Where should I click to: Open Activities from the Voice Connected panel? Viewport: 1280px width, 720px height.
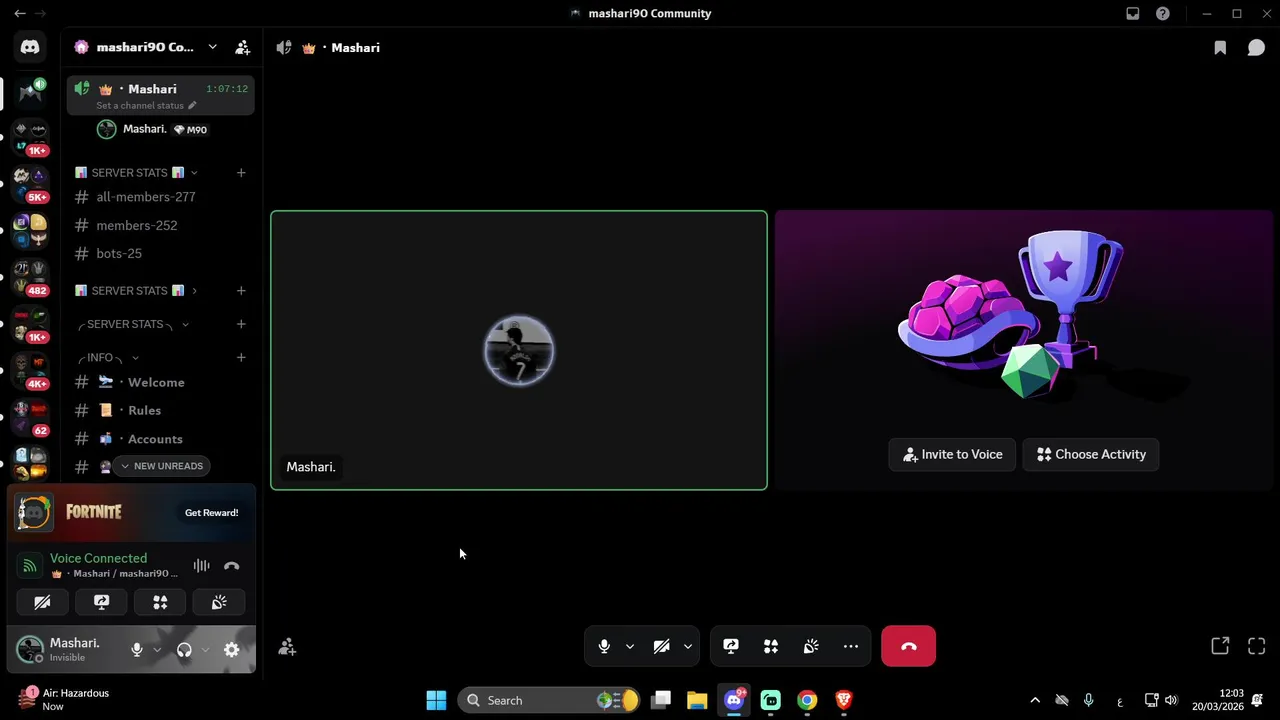(160, 602)
